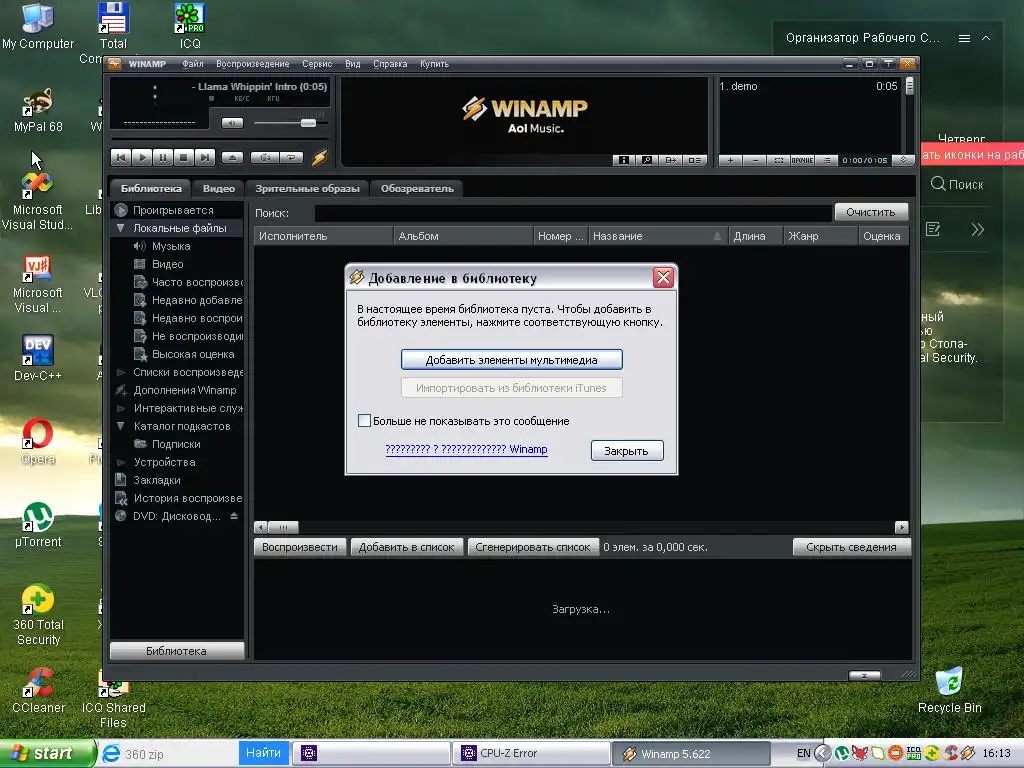Viewport: 1024px width, 768px height.
Task: Select Закладки in the library tree
Action: click(x=157, y=480)
